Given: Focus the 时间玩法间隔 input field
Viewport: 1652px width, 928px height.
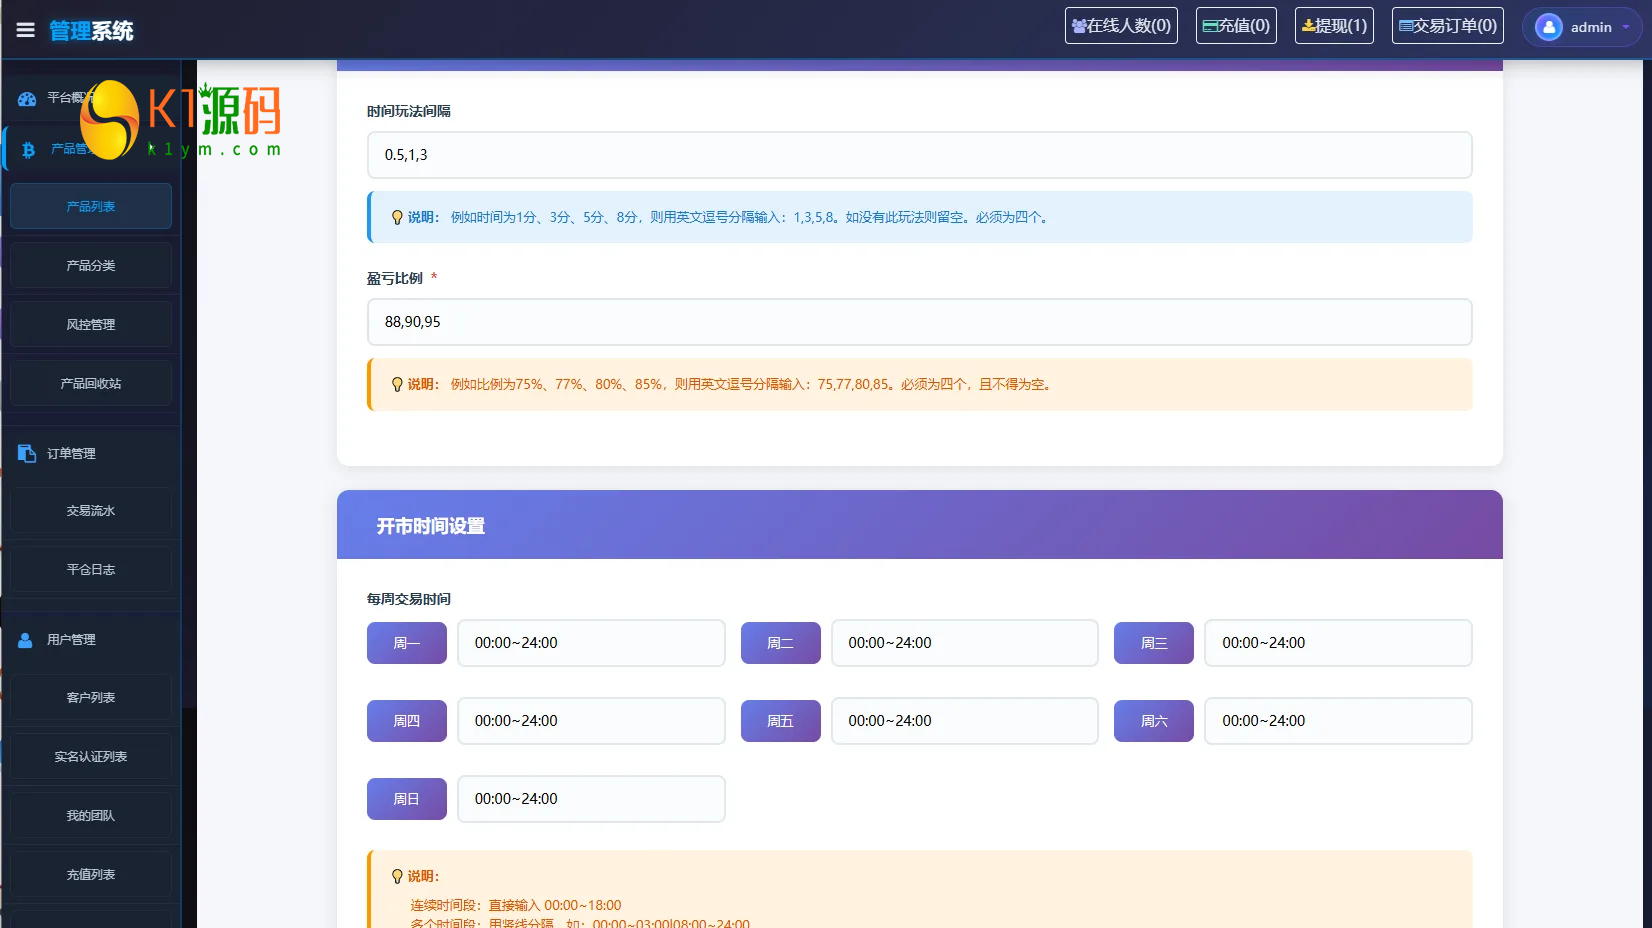Looking at the screenshot, I should [919, 155].
